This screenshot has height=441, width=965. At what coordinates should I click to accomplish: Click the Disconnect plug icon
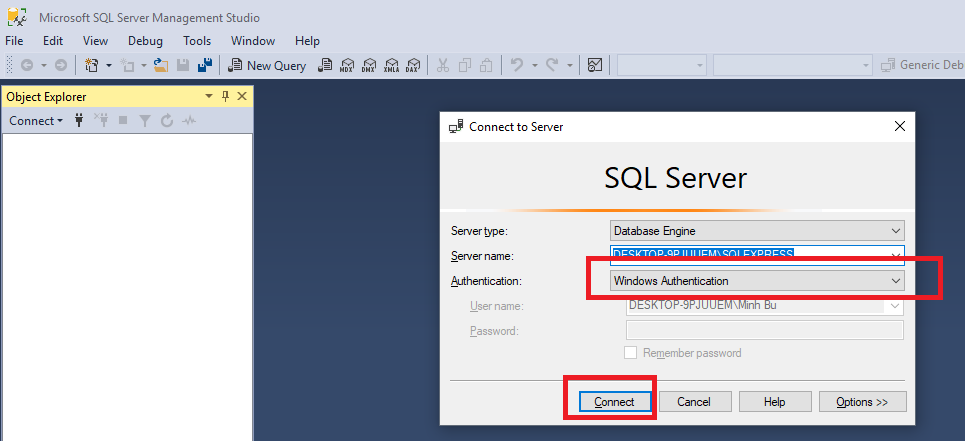coord(101,121)
